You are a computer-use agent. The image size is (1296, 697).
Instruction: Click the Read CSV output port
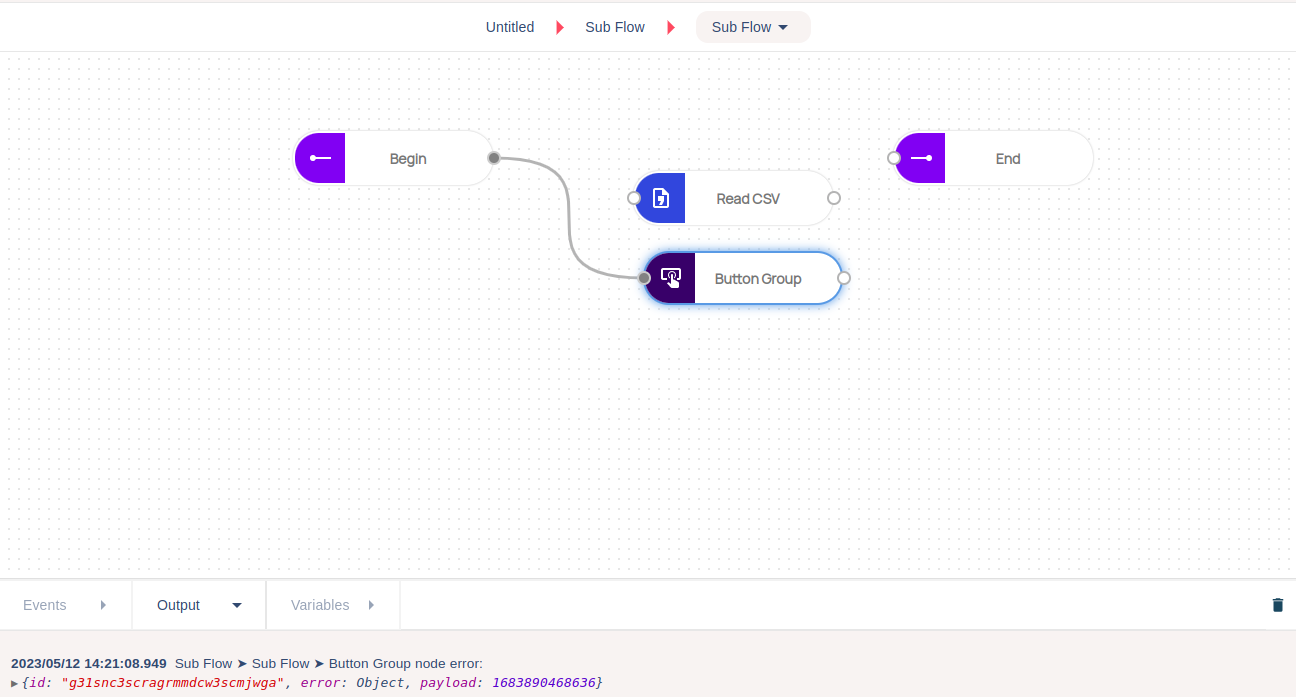(x=834, y=198)
